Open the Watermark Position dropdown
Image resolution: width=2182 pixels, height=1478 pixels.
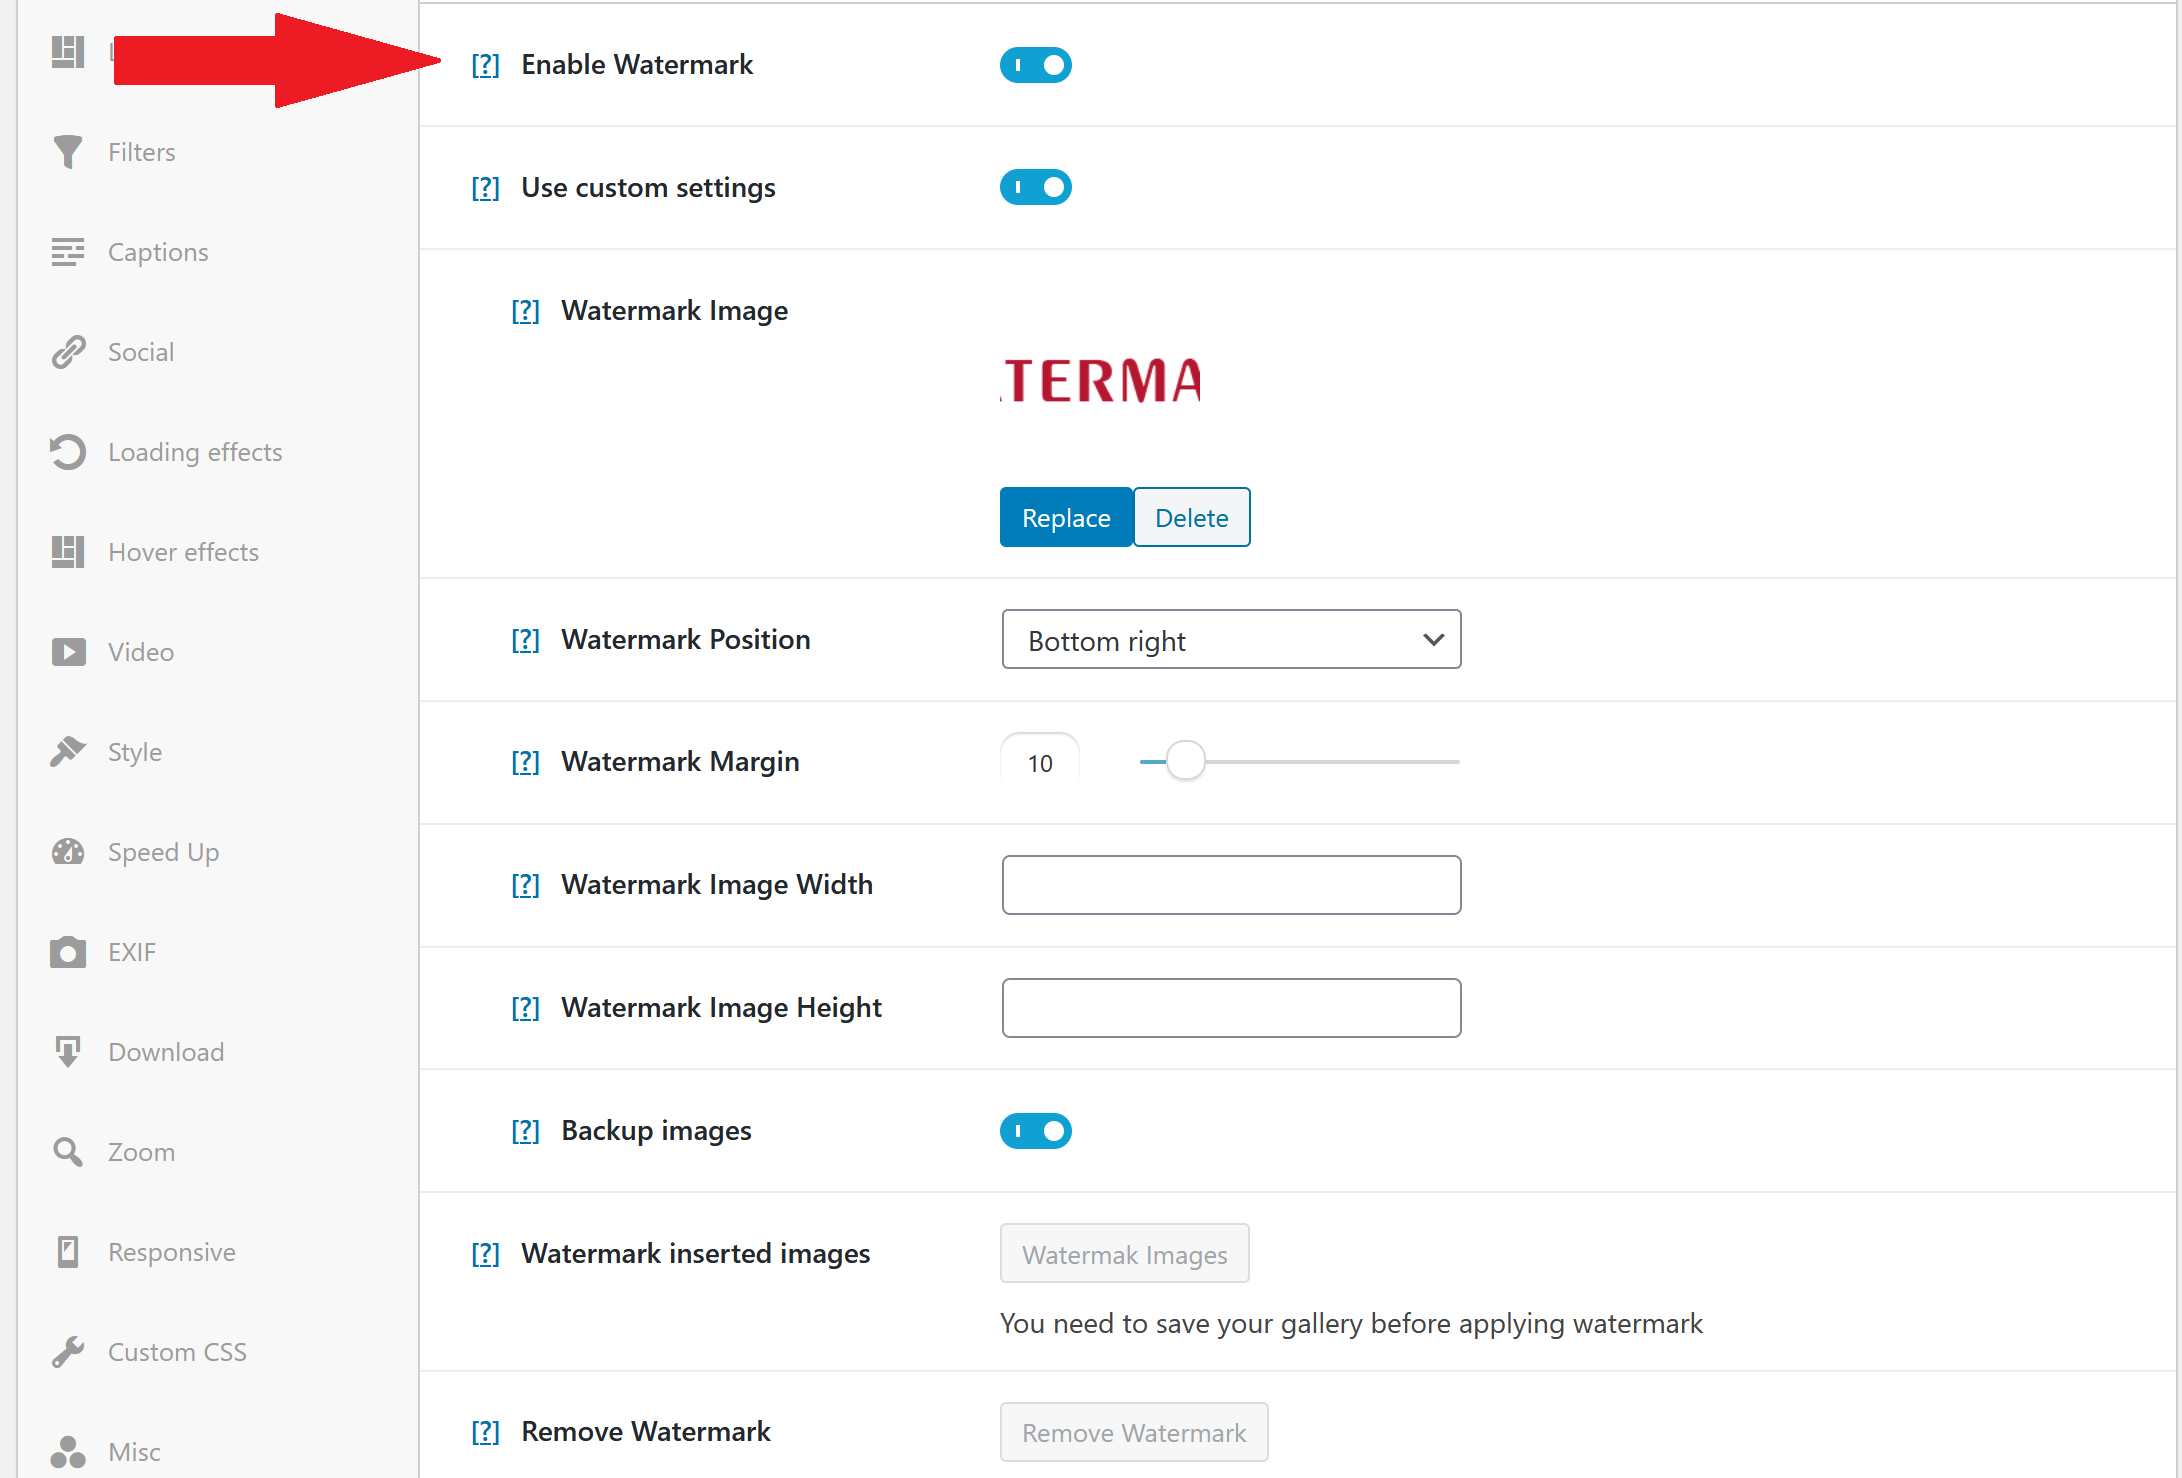click(1231, 639)
